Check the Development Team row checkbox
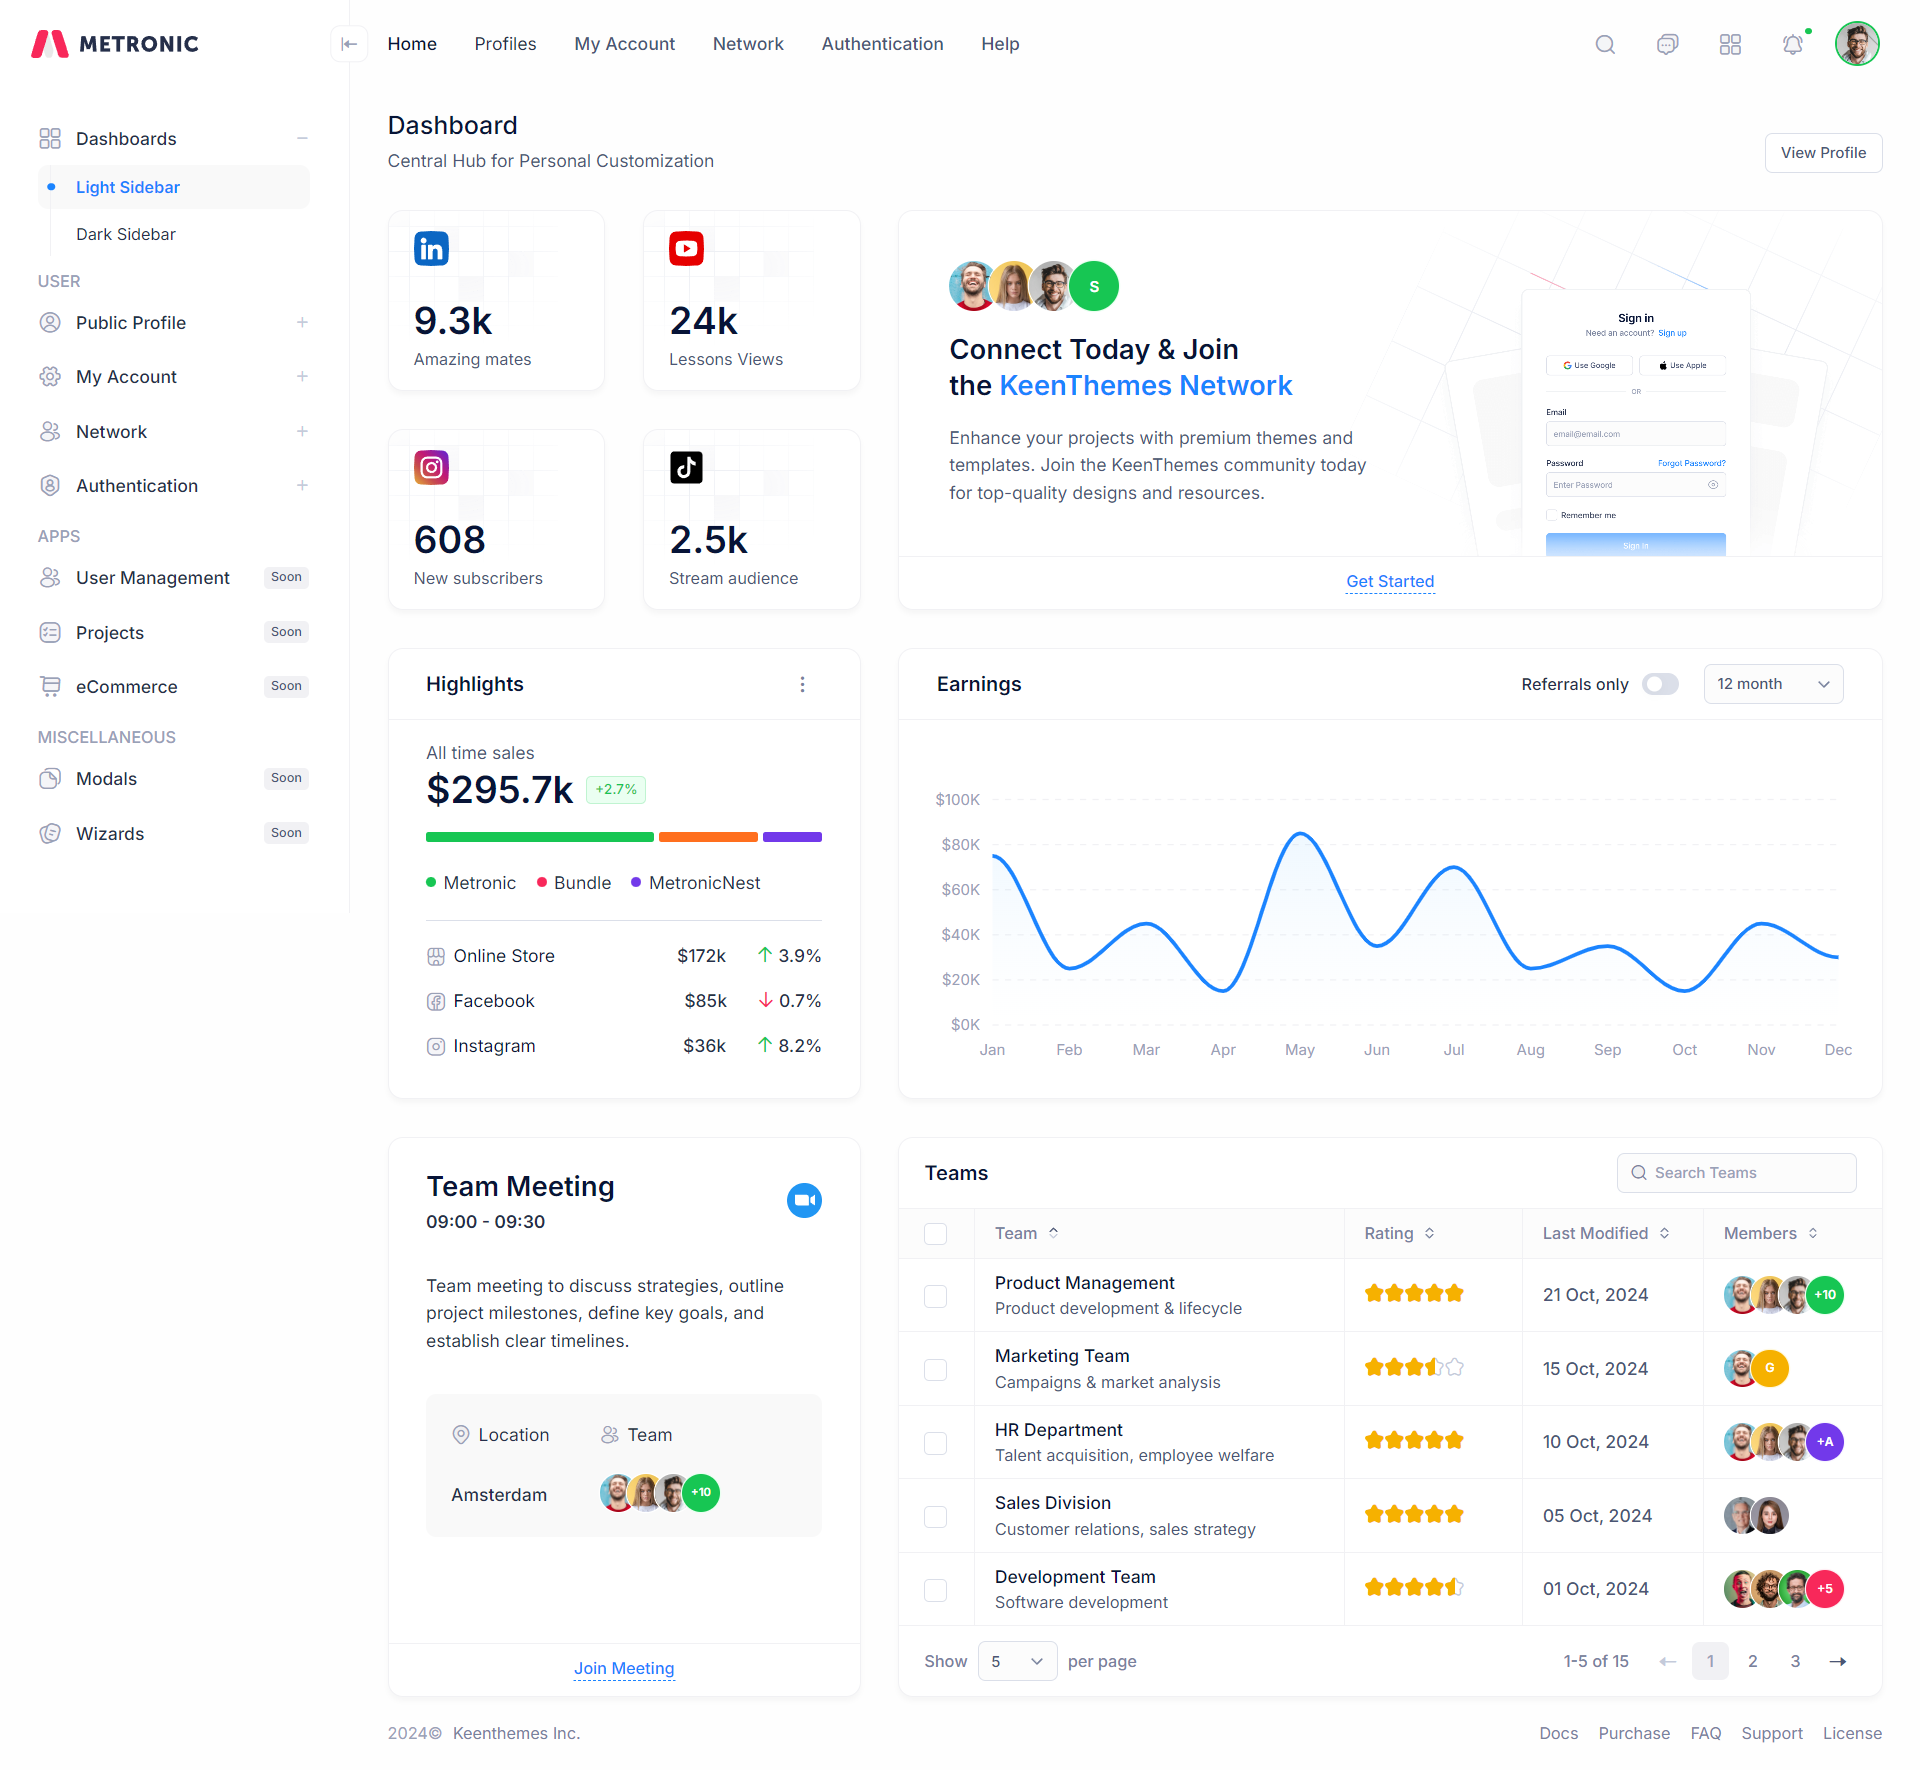This screenshot has height=1770, width=1920. click(x=936, y=1590)
